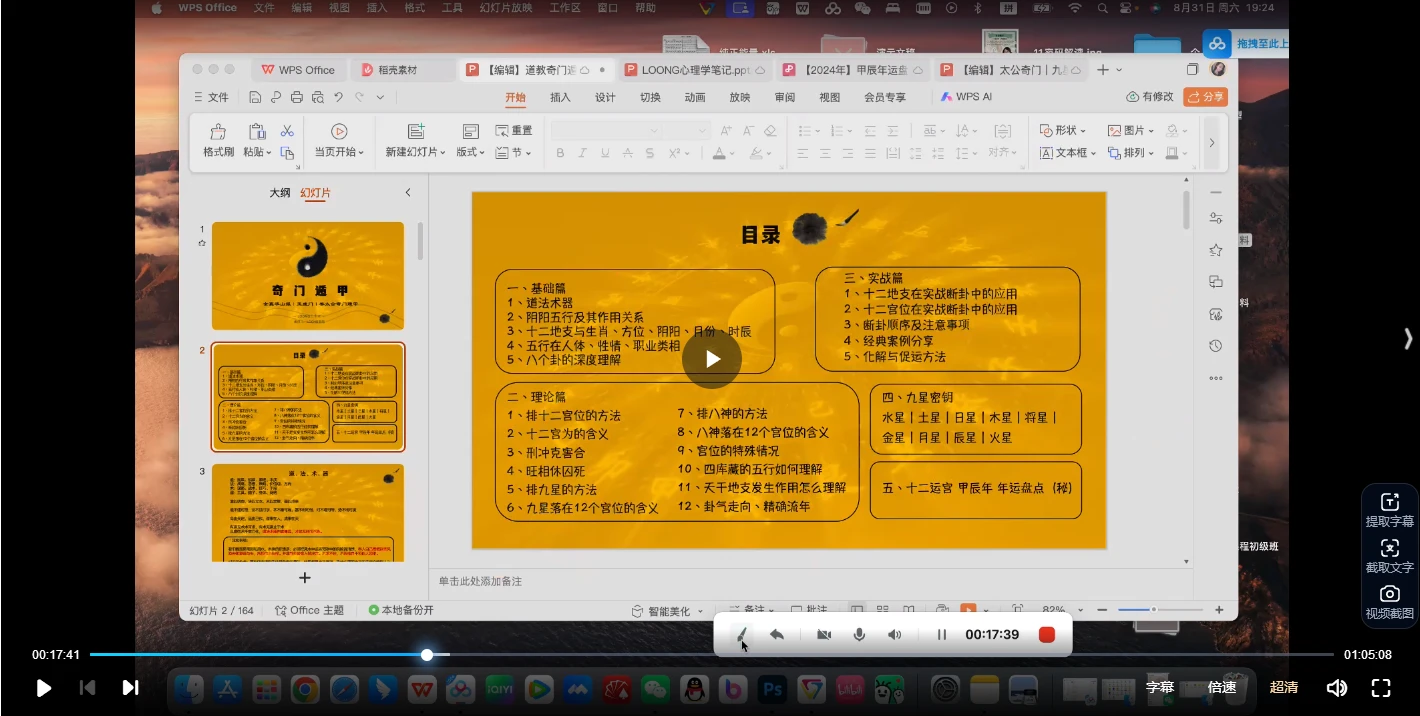This screenshot has width=1420, height=716.
Task: Toggle the microphone in recording toolbar
Action: [x=859, y=634]
